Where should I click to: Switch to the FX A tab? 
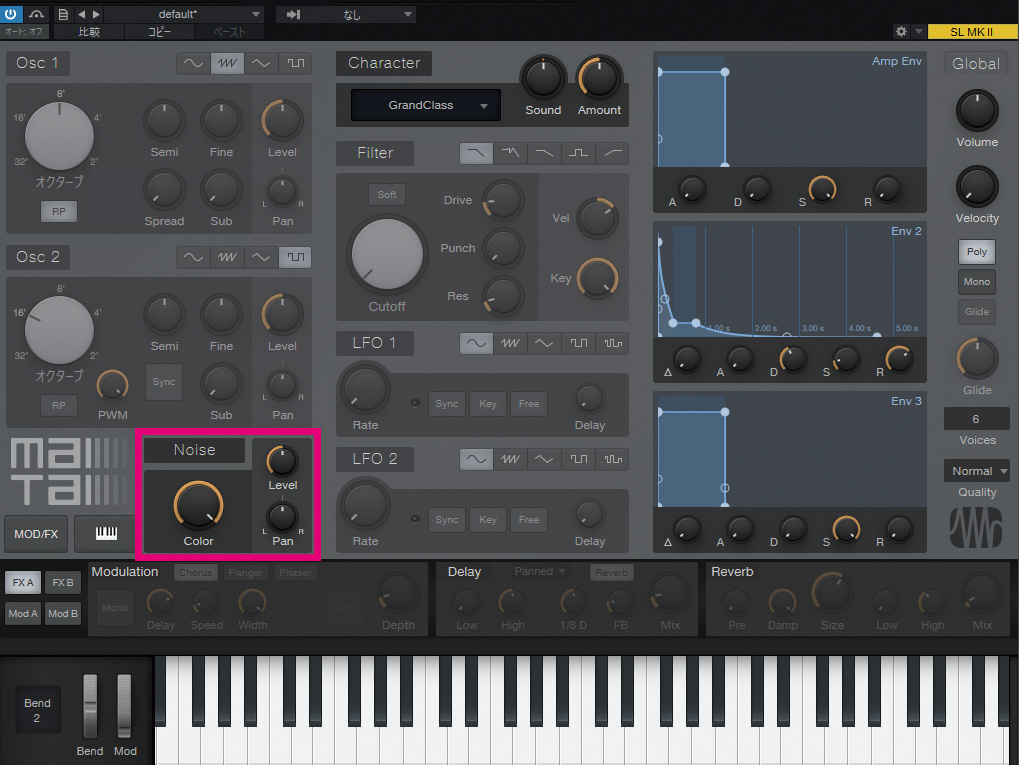click(23, 582)
